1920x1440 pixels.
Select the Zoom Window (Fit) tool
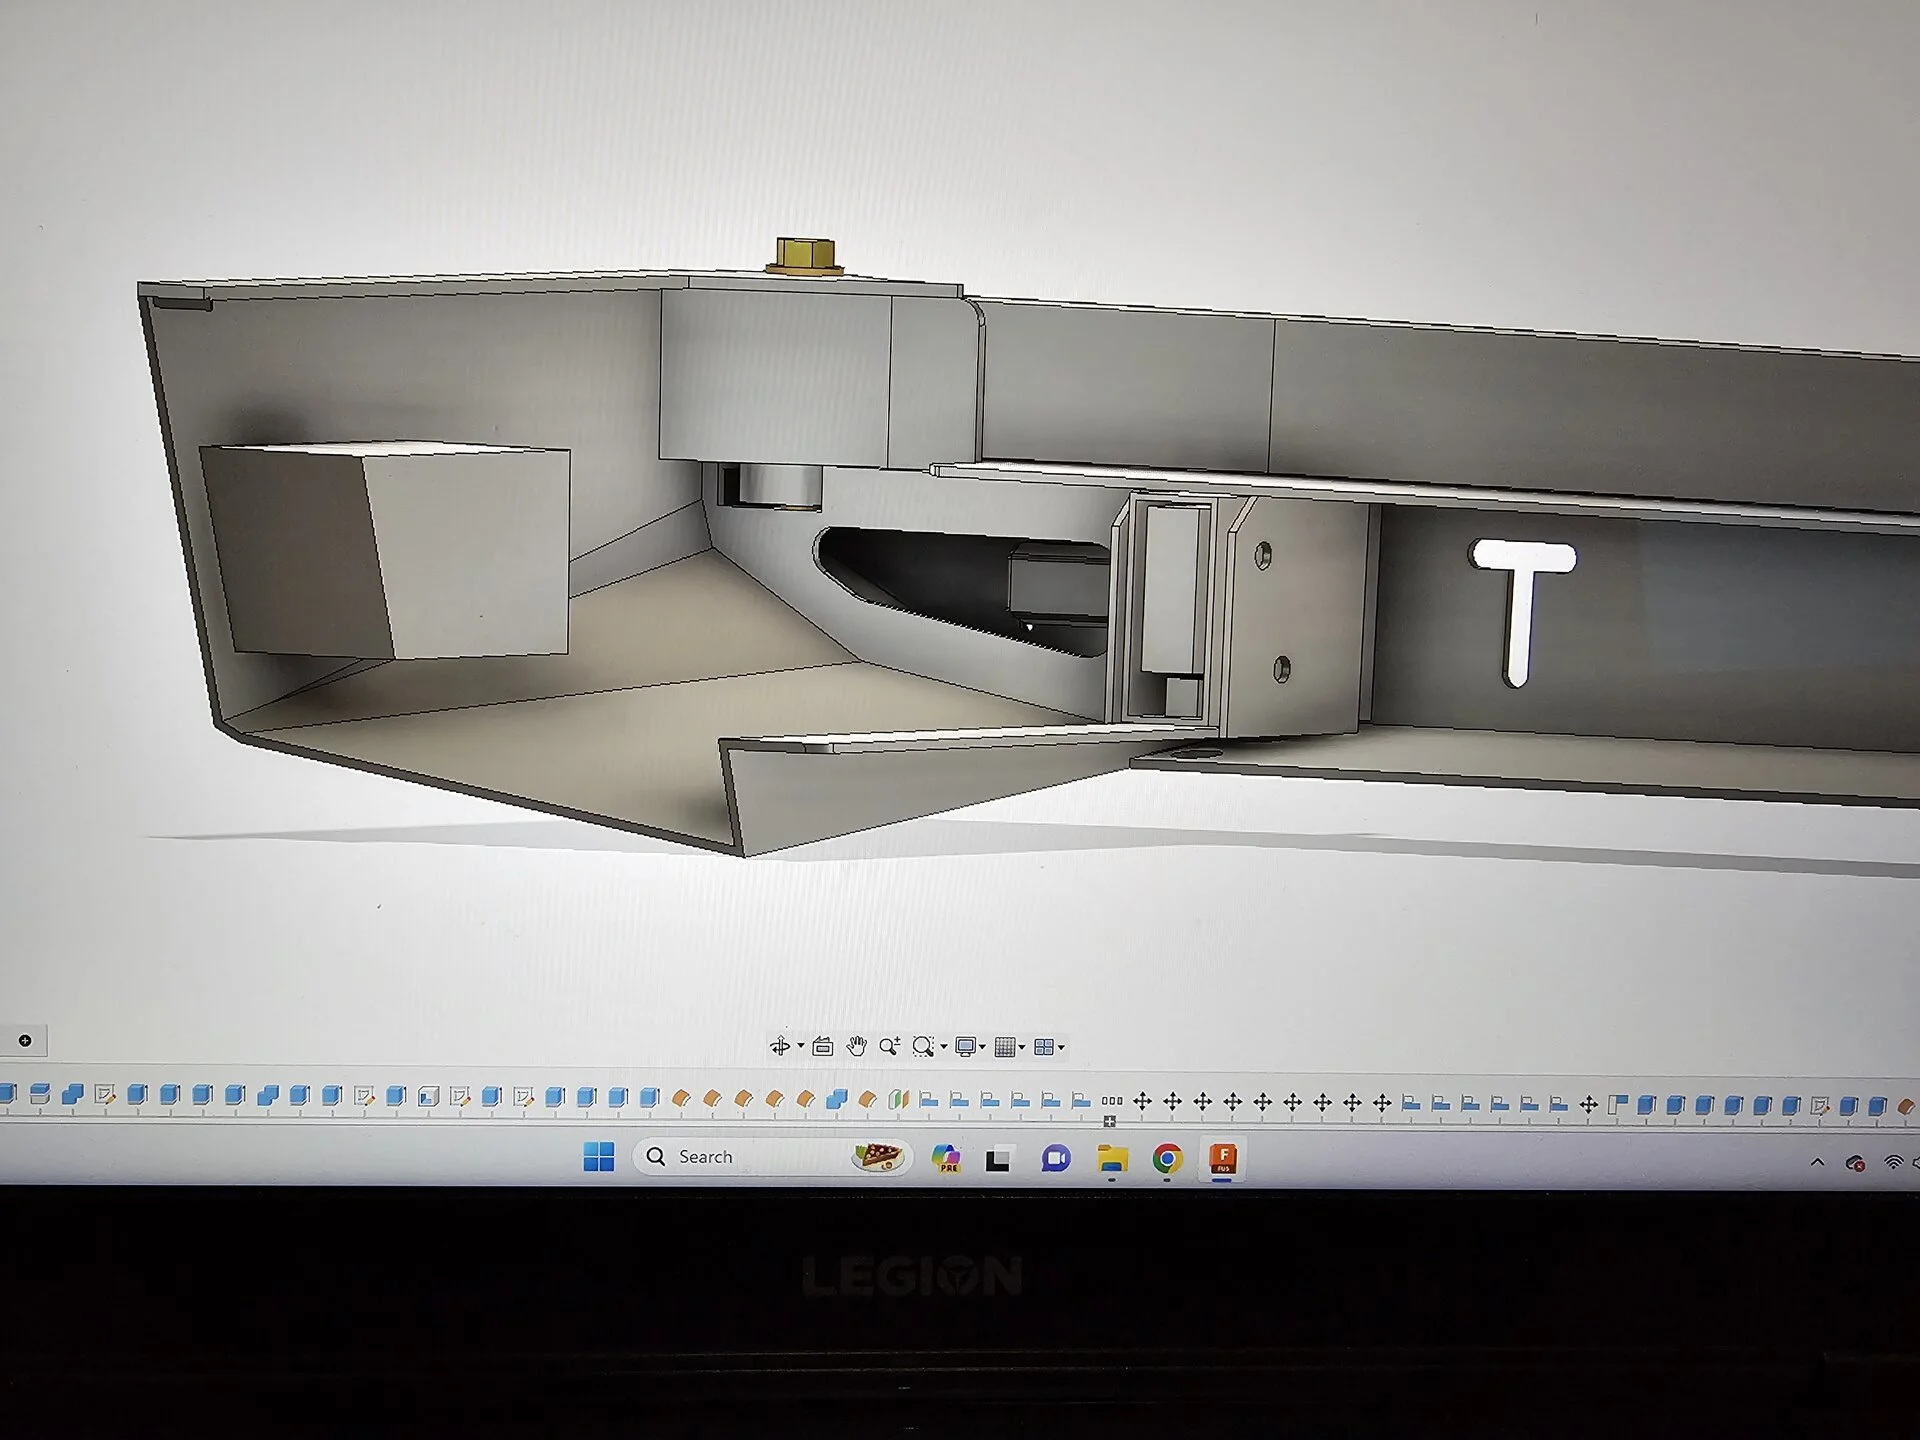(923, 1047)
